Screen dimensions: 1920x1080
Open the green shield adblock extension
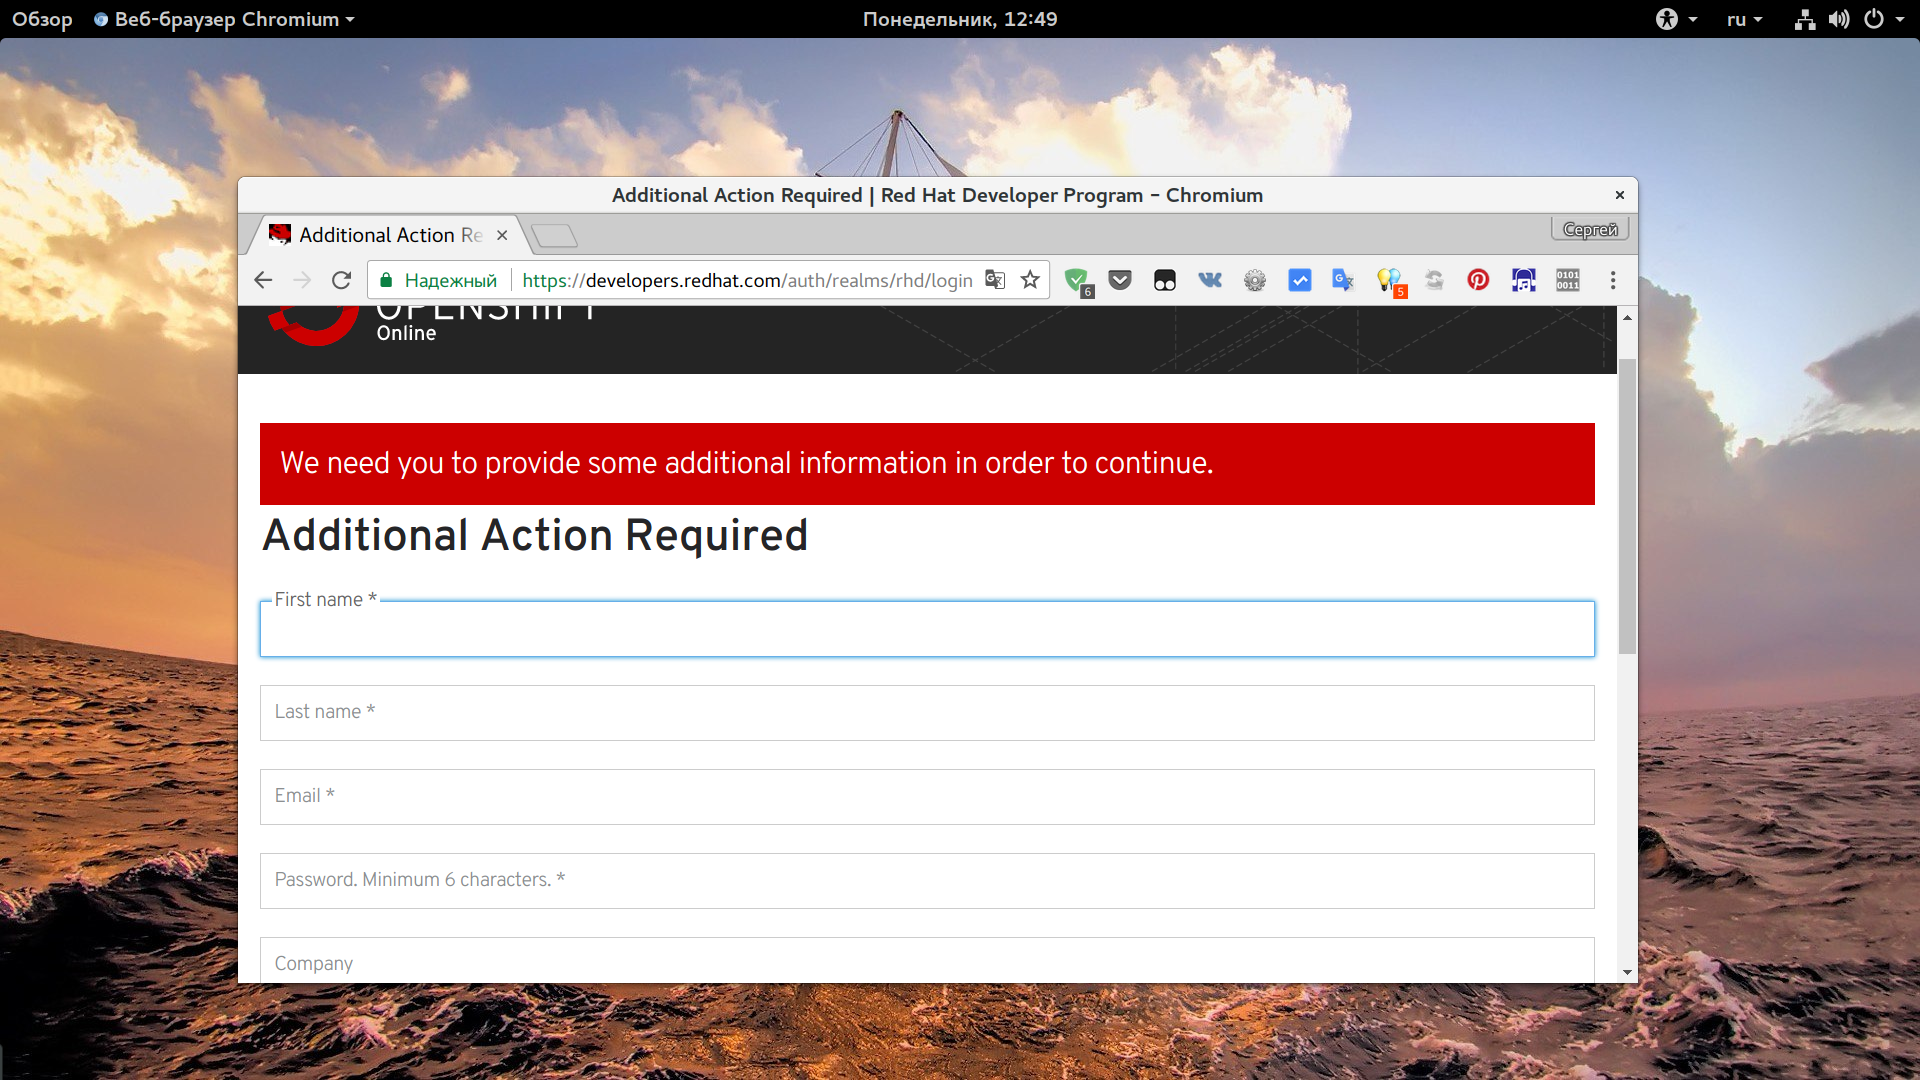[1077, 280]
